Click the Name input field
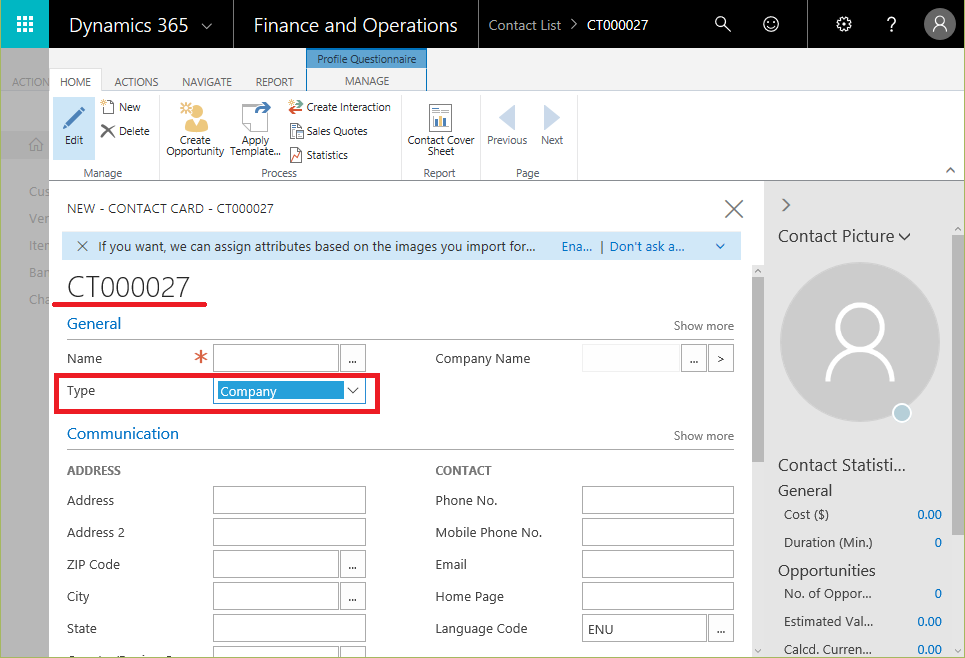Image resolution: width=965 pixels, height=658 pixels. coord(276,358)
